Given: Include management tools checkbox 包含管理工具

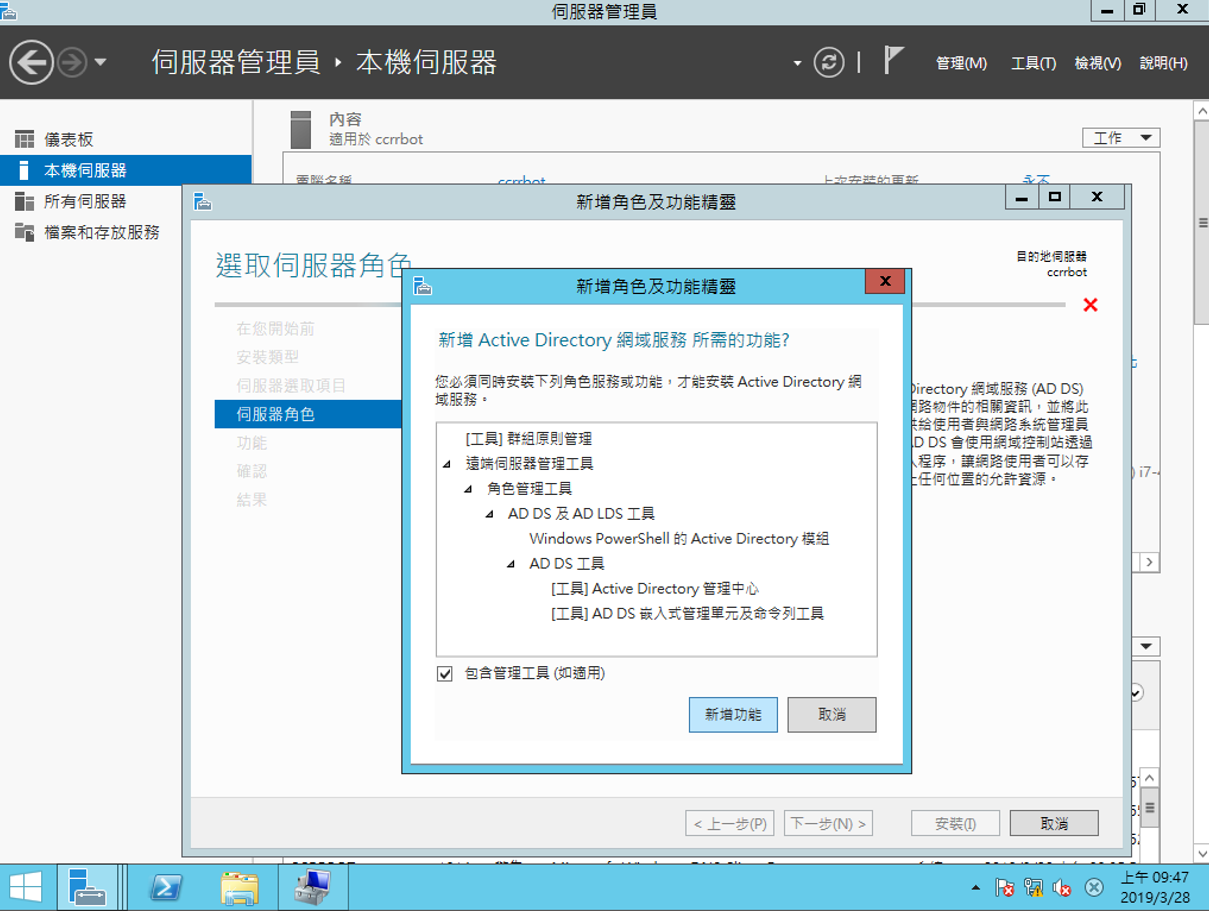Looking at the screenshot, I should pyautogui.click(x=445, y=674).
